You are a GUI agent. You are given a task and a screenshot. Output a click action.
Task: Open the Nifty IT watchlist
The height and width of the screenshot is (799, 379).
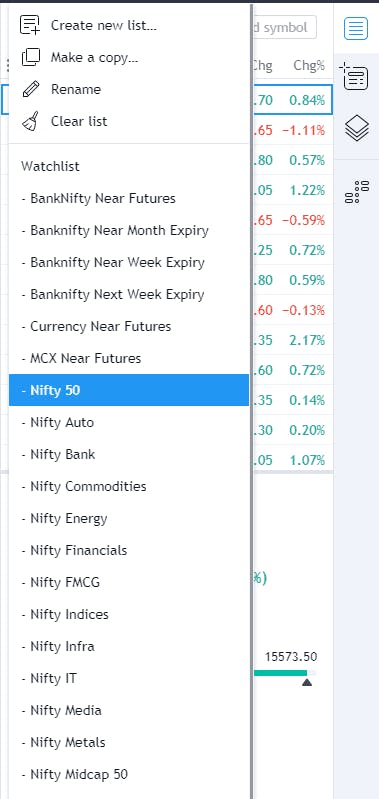click(129, 678)
